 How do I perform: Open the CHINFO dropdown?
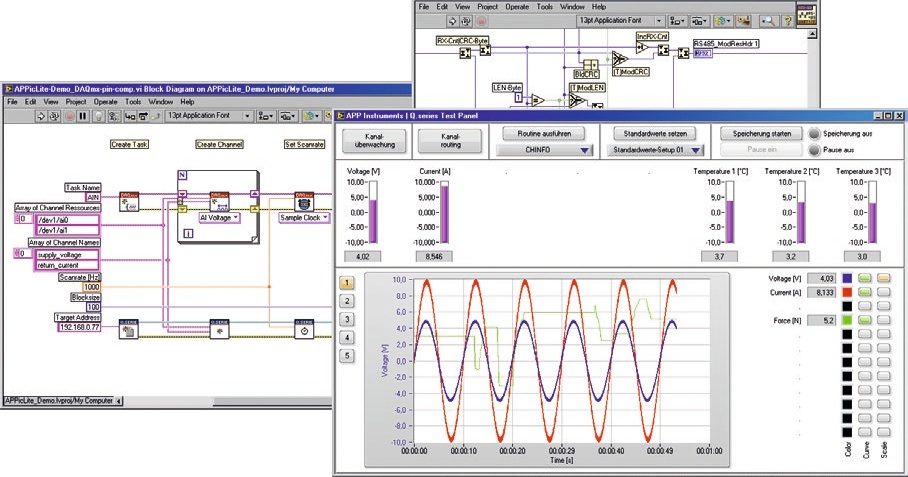pyautogui.click(x=544, y=150)
